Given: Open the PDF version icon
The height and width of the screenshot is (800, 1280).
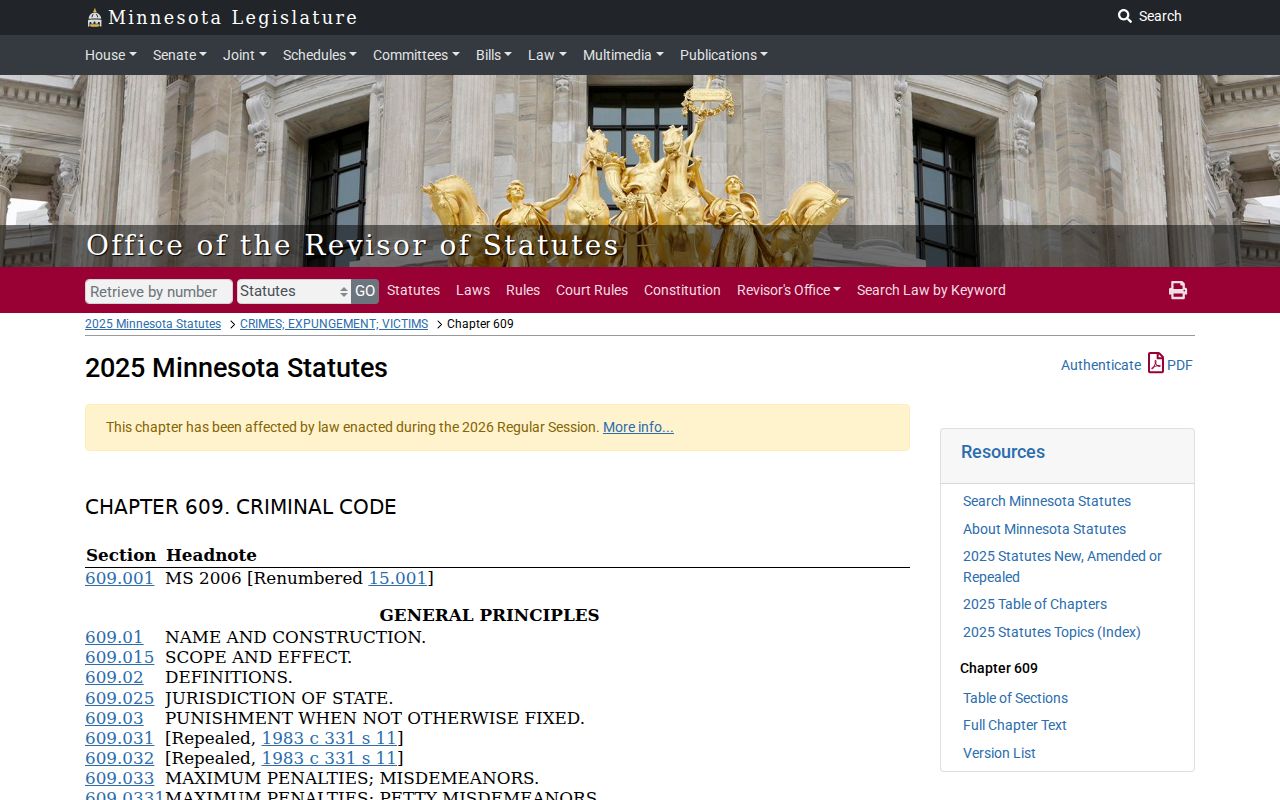Looking at the screenshot, I should [x=1156, y=363].
